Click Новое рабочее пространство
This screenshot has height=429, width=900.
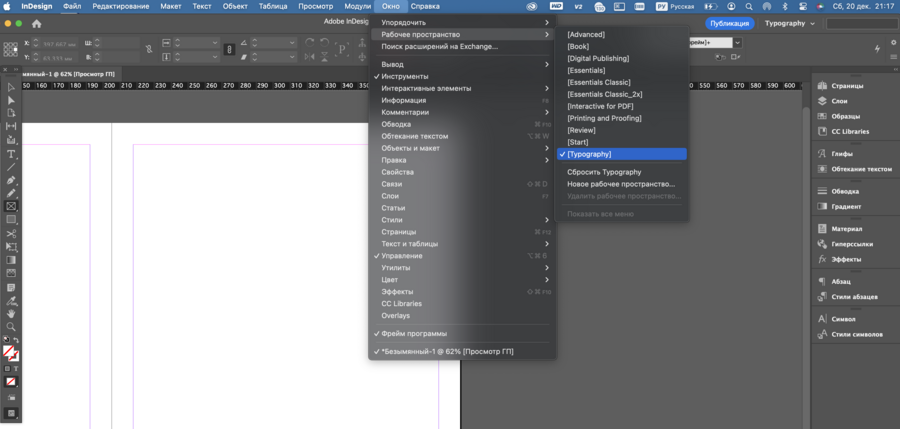tap(622, 184)
